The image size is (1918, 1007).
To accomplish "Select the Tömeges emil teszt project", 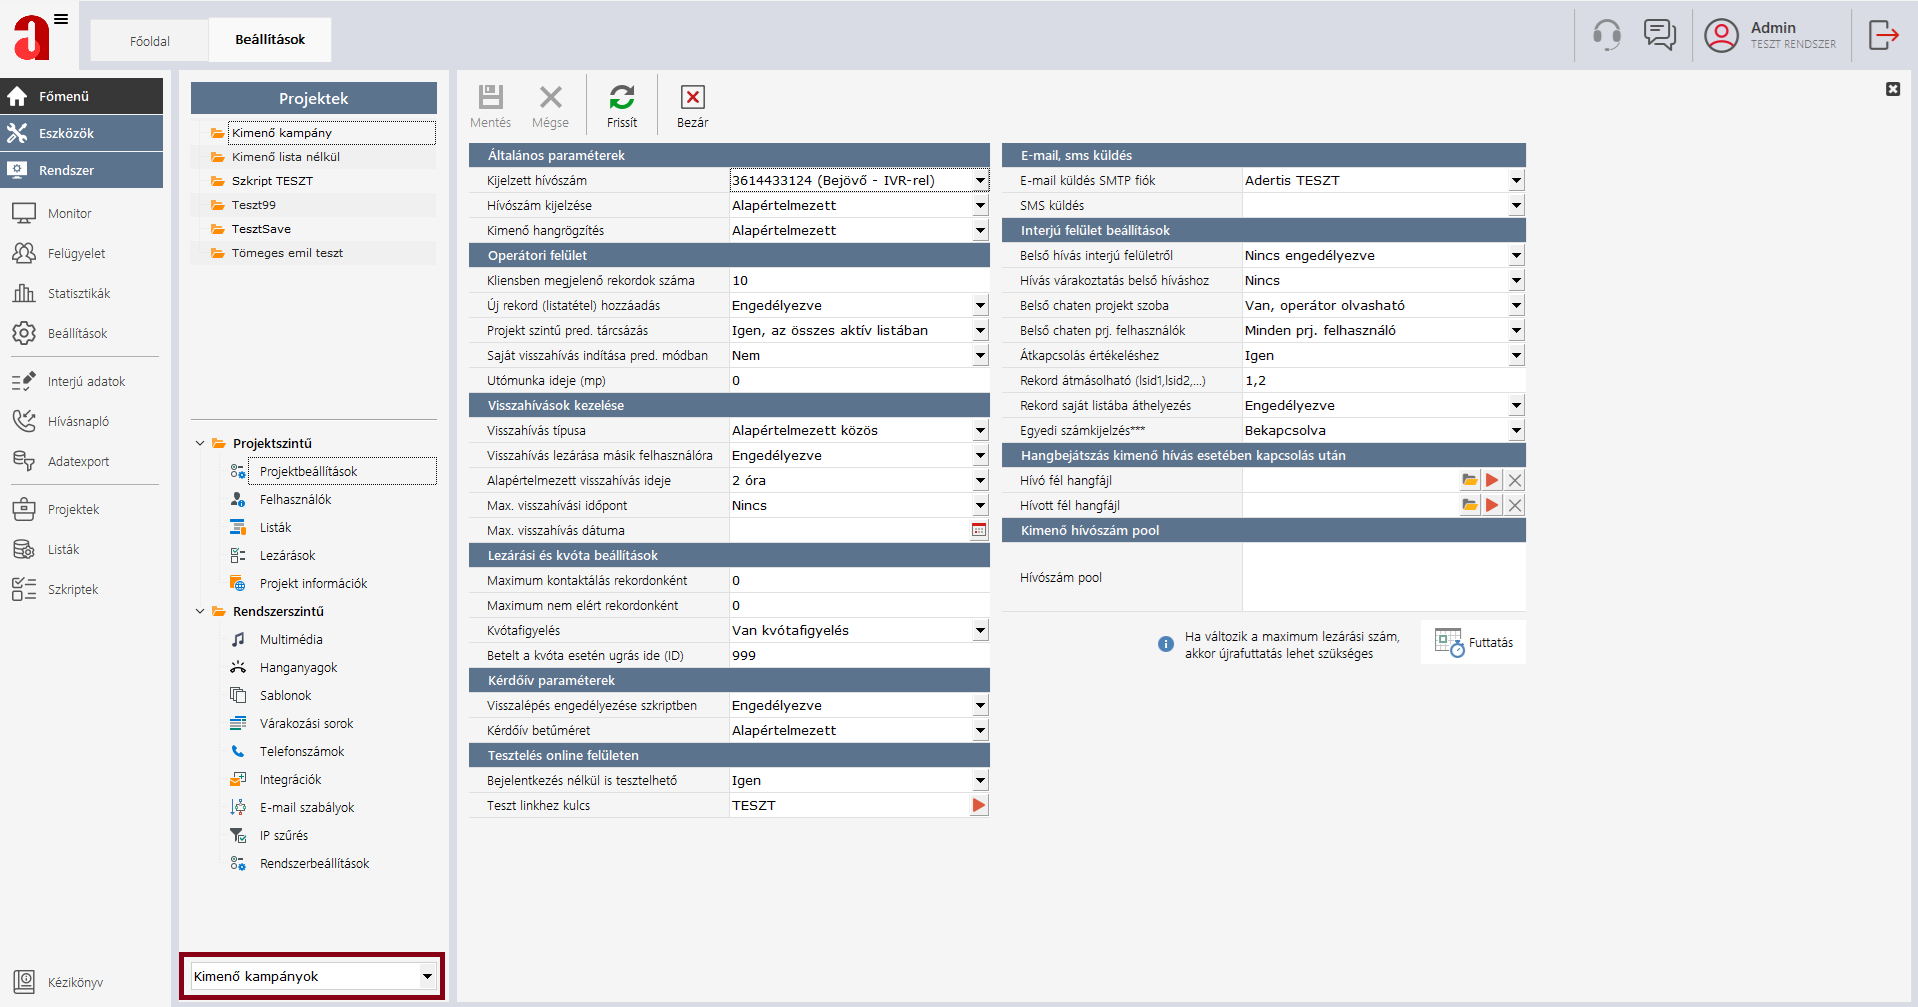I will pyautogui.click(x=287, y=253).
